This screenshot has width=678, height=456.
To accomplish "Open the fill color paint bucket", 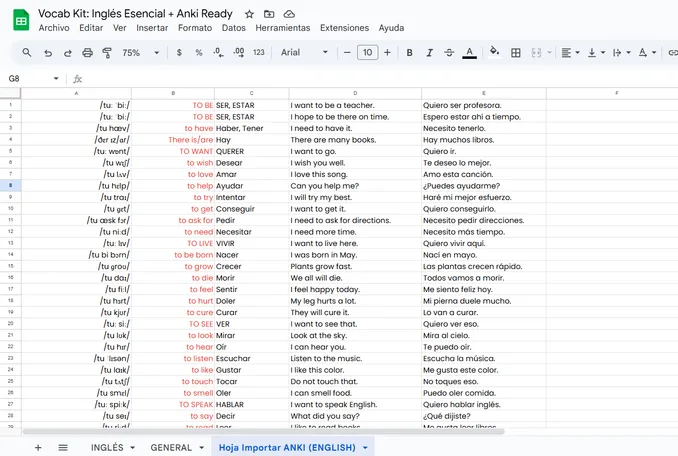I will click(x=494, y=52).
